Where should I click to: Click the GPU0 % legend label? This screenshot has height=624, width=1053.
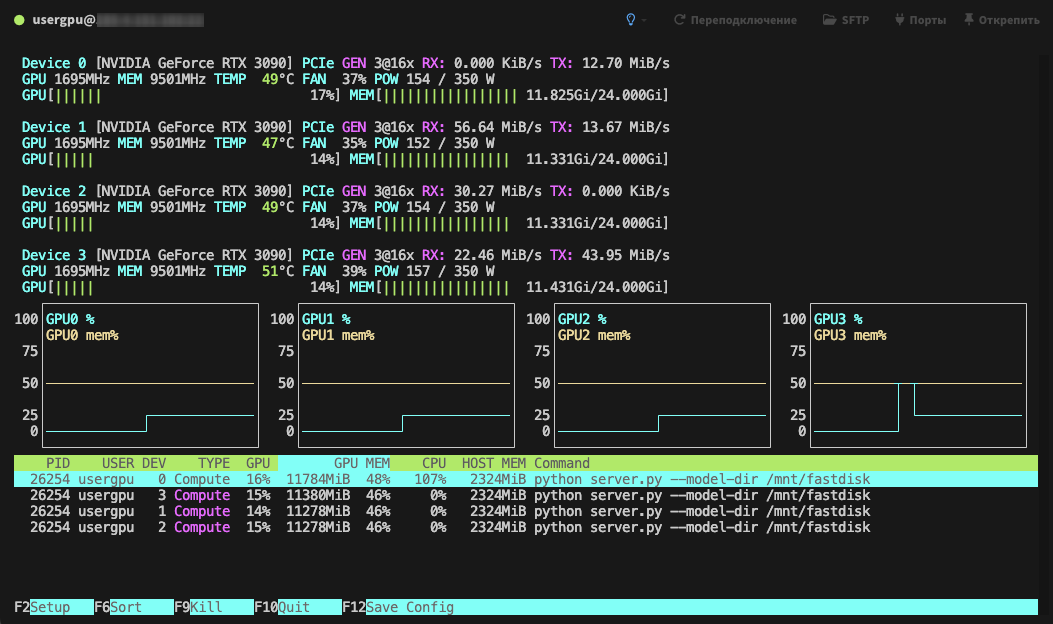[x=70, y=320]
